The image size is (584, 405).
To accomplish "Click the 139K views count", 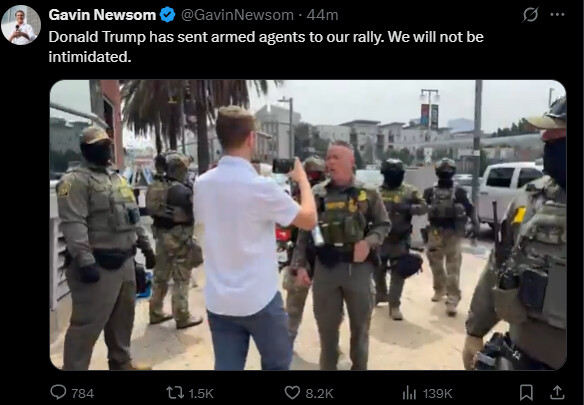I will [437, 393].
